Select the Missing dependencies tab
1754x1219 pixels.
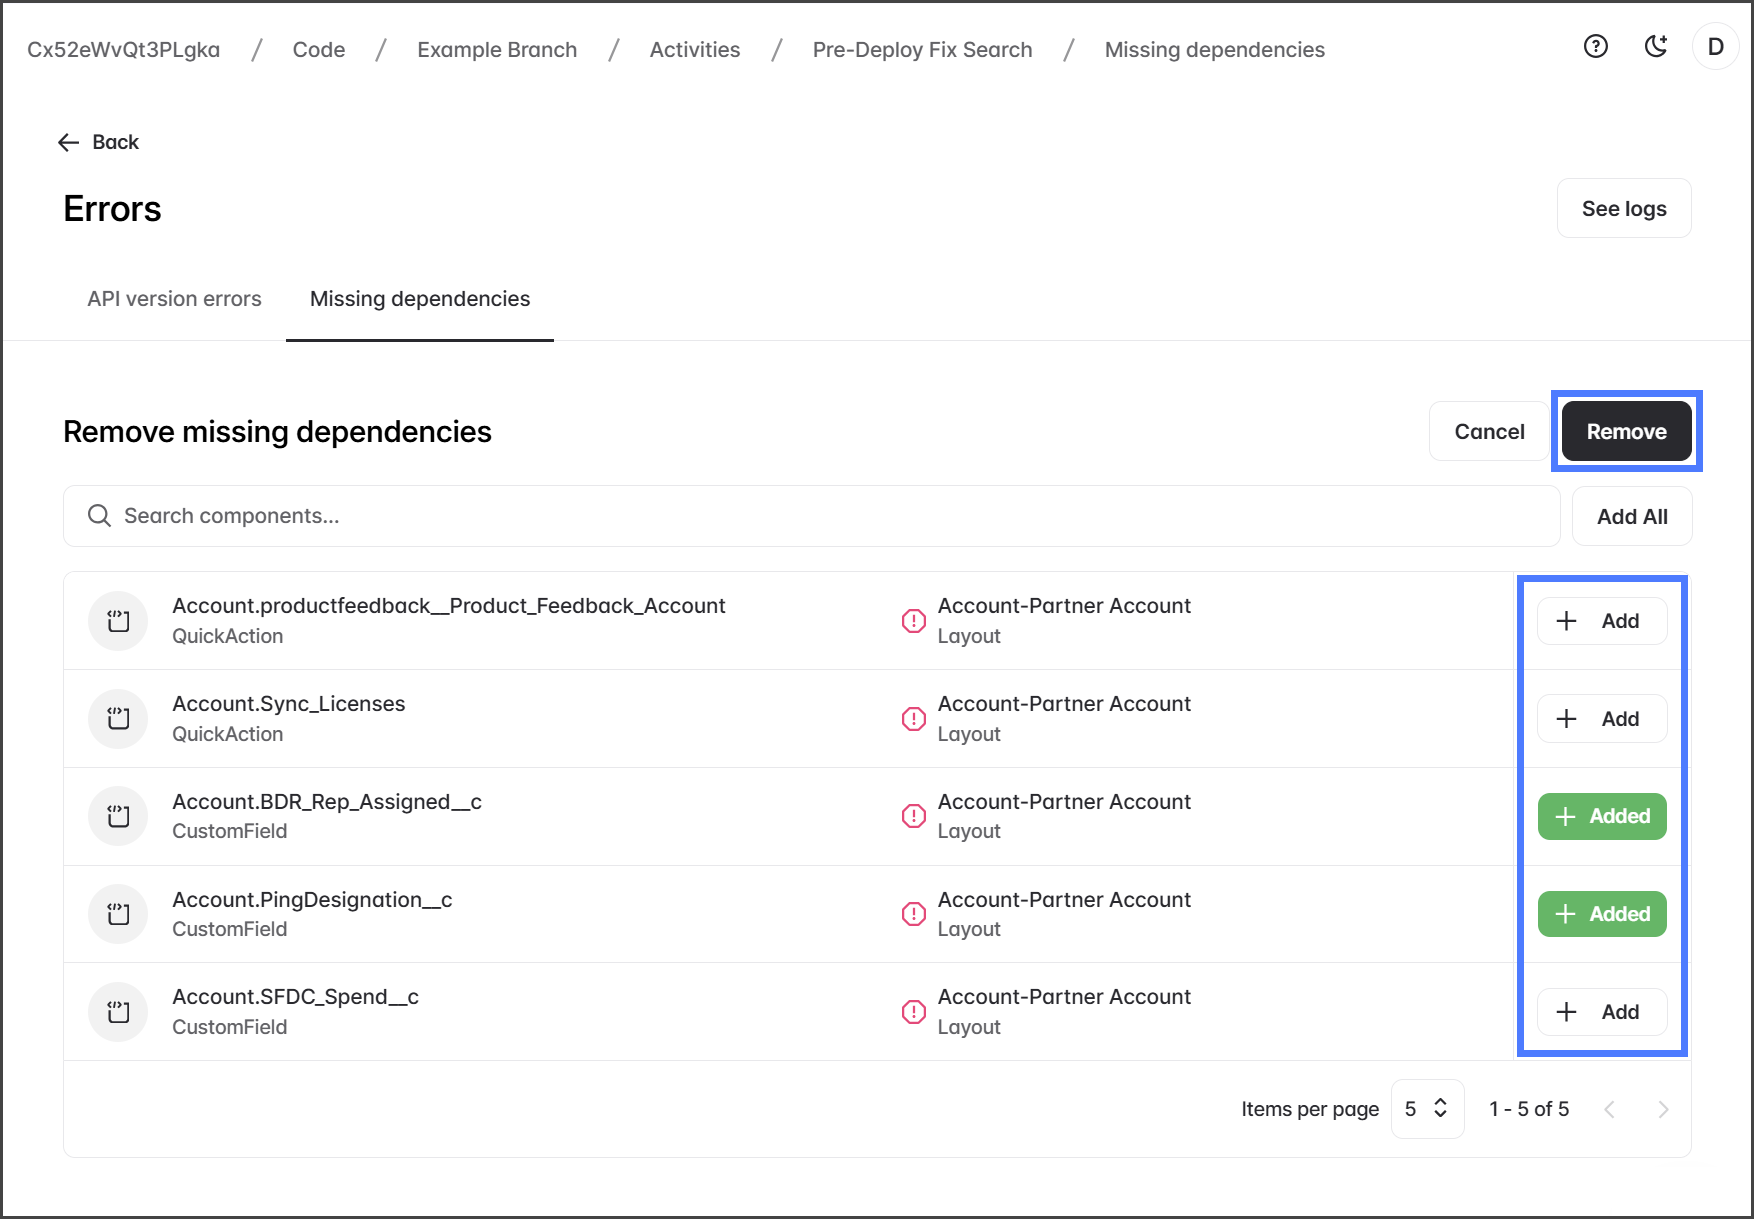tap(420, 299)
